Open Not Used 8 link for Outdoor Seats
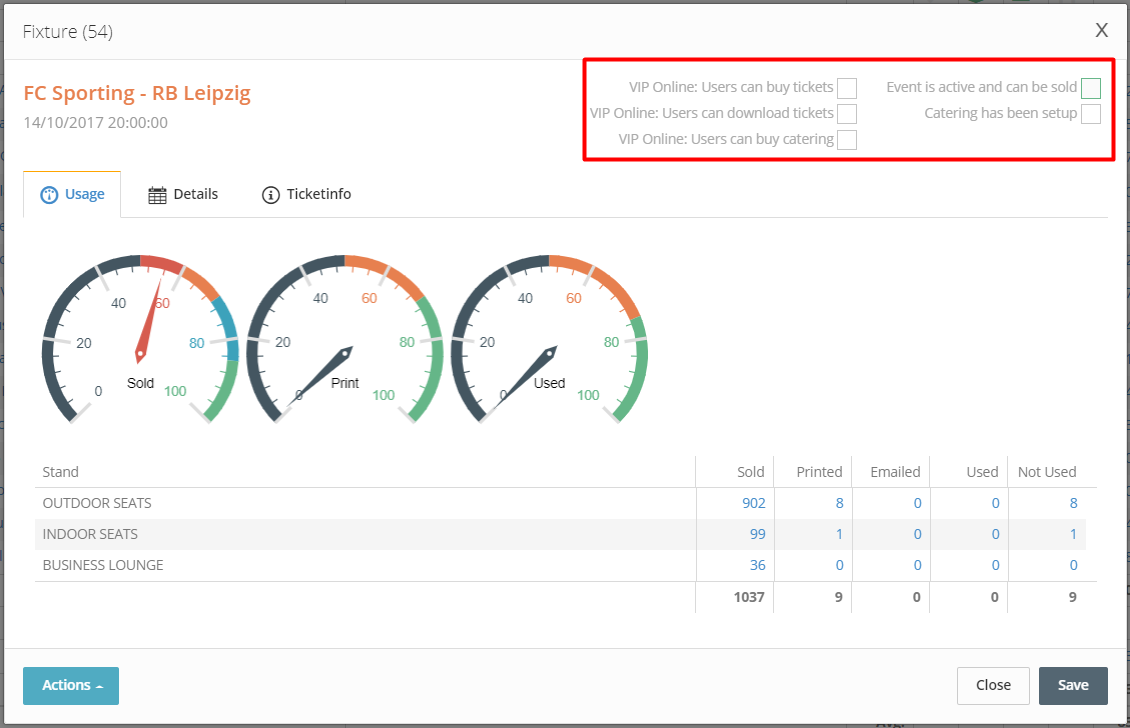 click(x=1073, y=503)
